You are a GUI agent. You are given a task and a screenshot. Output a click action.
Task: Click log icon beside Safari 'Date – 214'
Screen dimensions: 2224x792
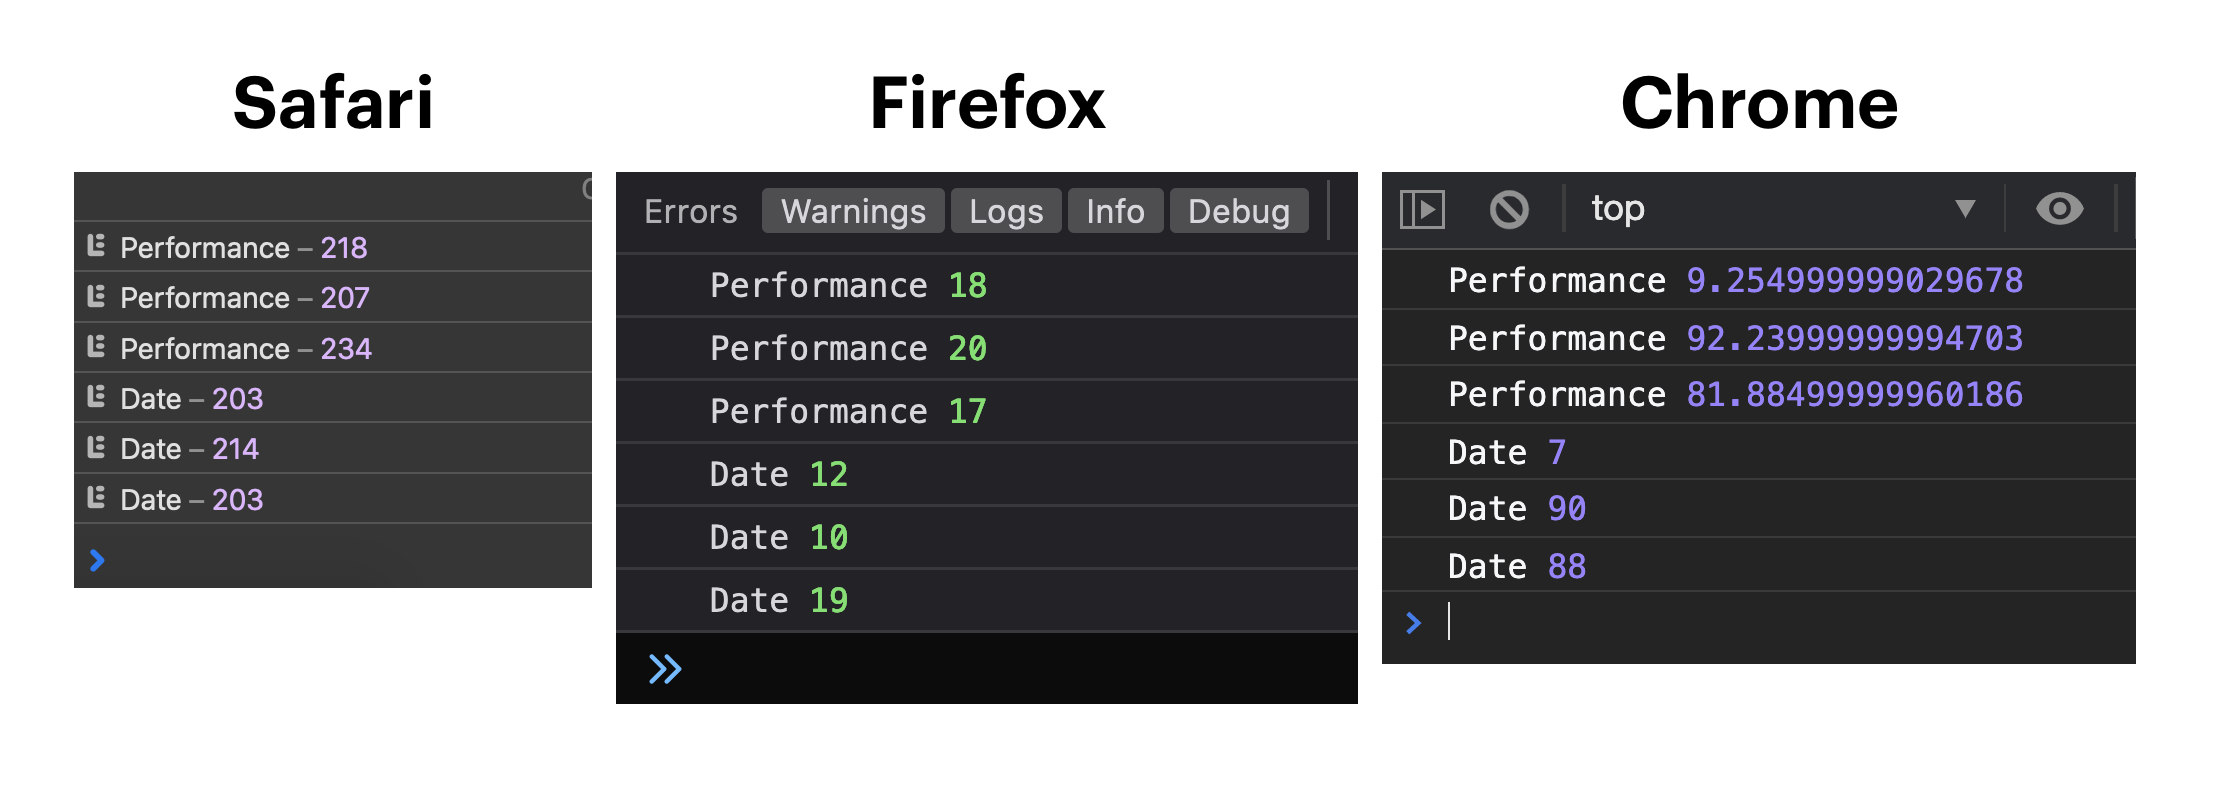96,447
